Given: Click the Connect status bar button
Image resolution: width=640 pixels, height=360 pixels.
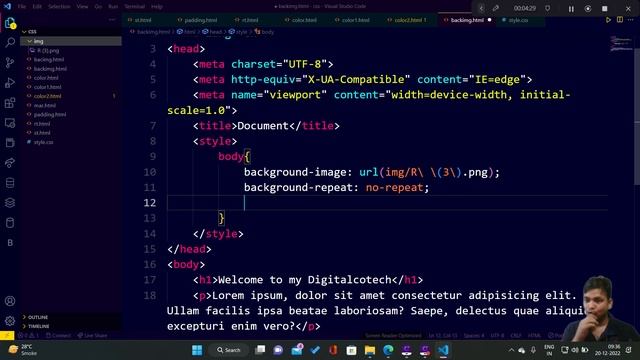Looking at the screenshot, I should point(58,336).
